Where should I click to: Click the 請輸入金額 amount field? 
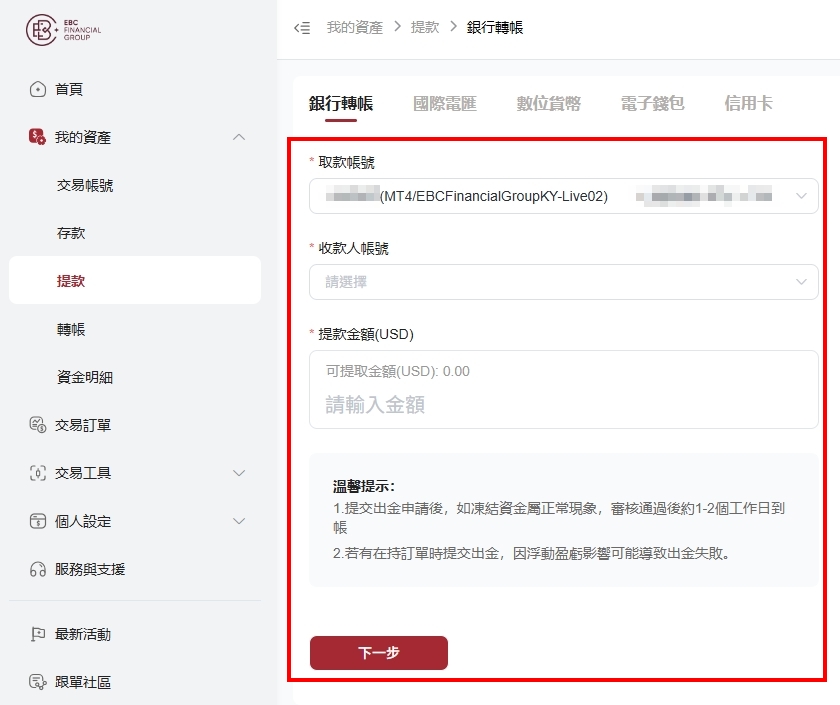pos(564,389)
